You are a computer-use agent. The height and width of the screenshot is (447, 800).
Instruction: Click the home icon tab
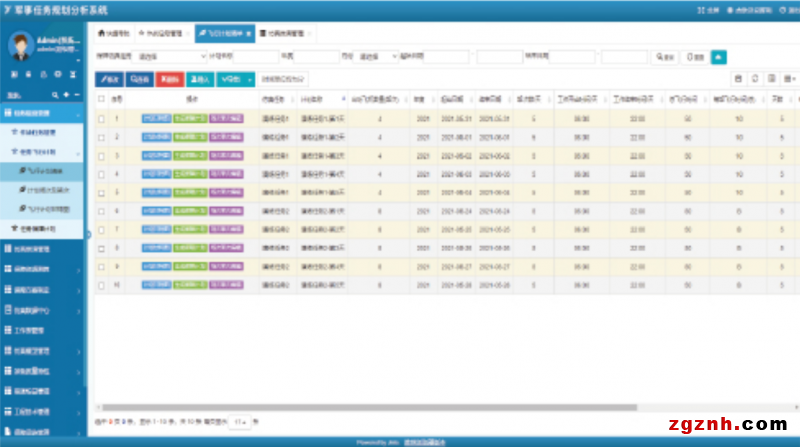pos(113,33)
